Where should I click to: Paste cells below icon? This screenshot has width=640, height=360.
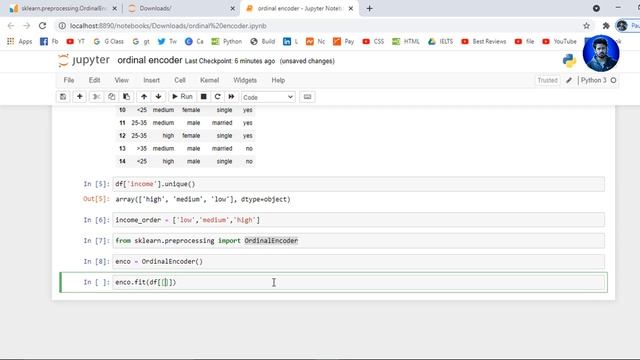[x=127, y=97]
